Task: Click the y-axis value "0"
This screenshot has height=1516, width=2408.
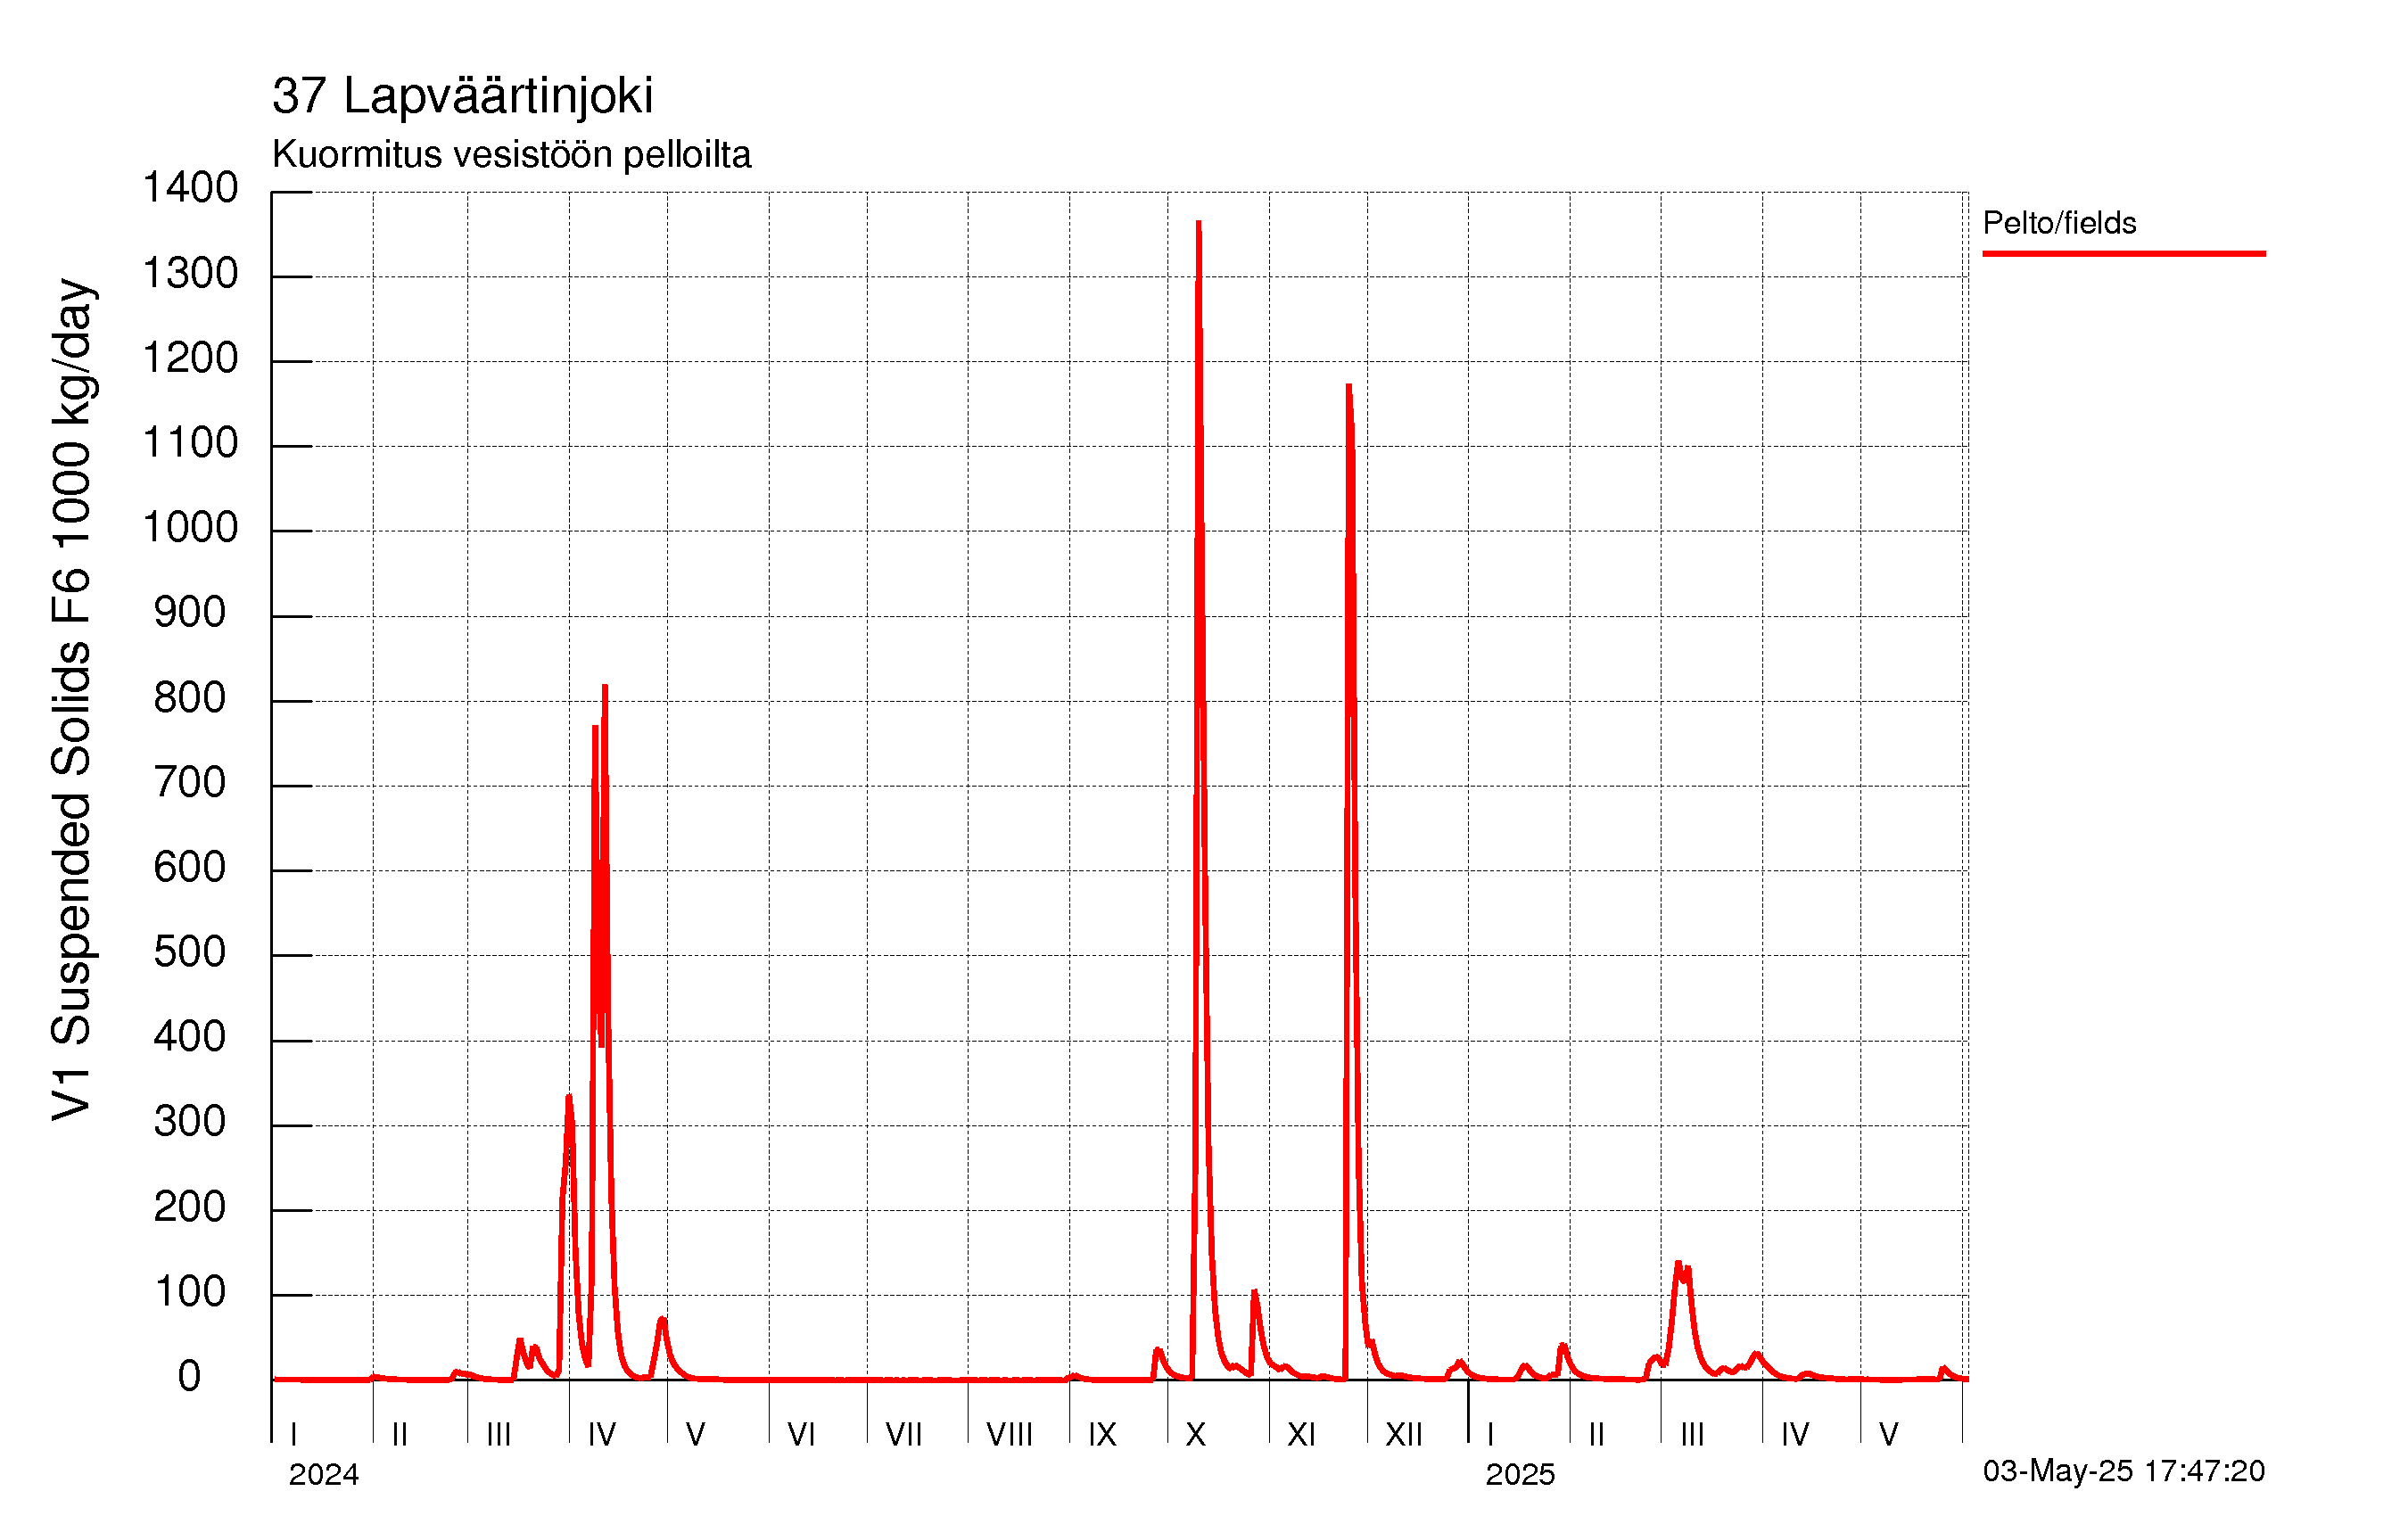Action: pos(190,1377)
